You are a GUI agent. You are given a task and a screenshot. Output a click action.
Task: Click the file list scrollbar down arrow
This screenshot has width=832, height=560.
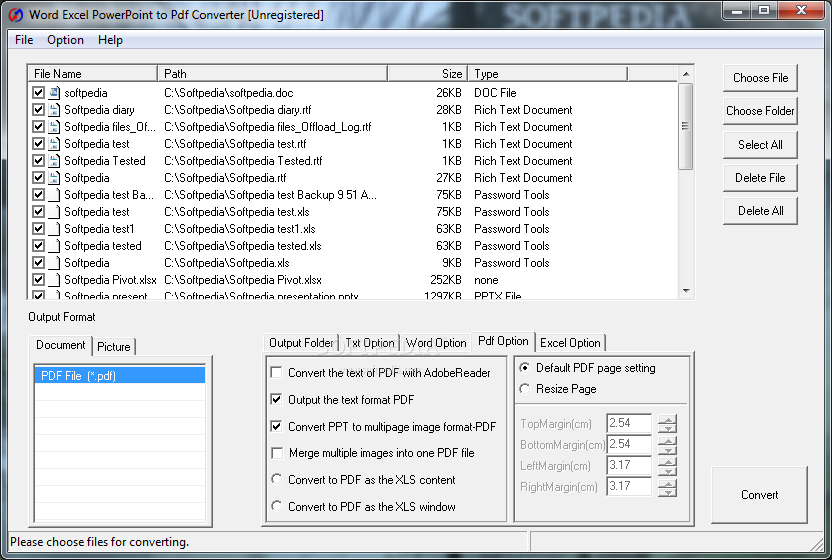[x=686, y=290]
